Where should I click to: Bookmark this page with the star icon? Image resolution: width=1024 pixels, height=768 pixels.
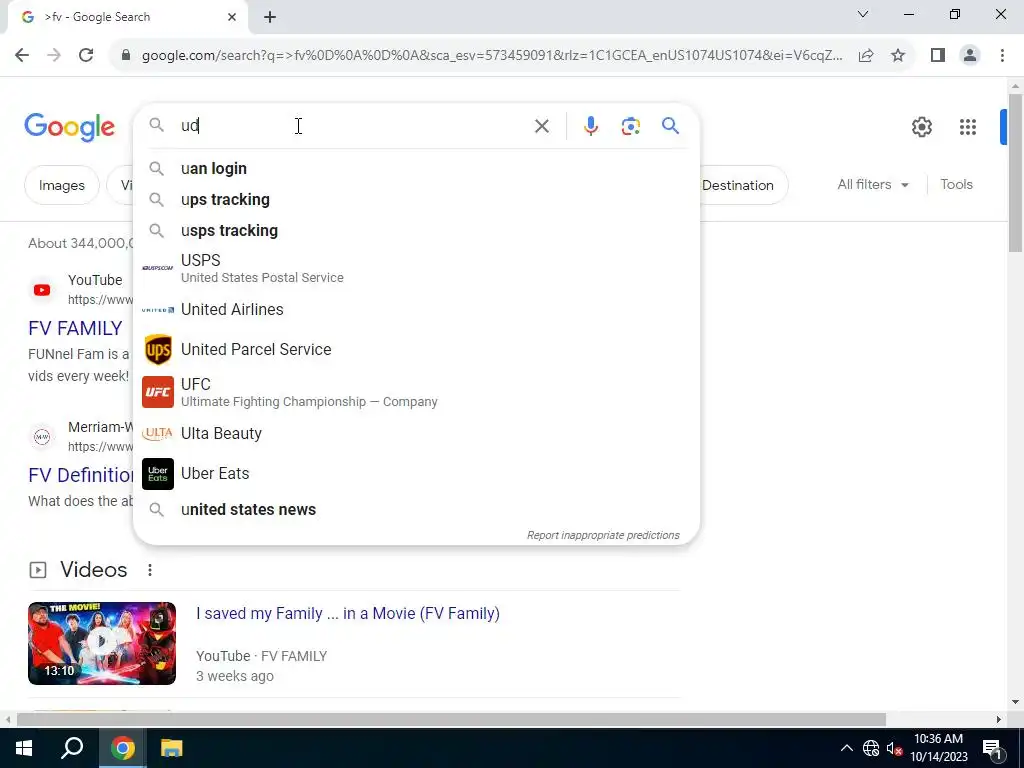(x=898, y=56)
